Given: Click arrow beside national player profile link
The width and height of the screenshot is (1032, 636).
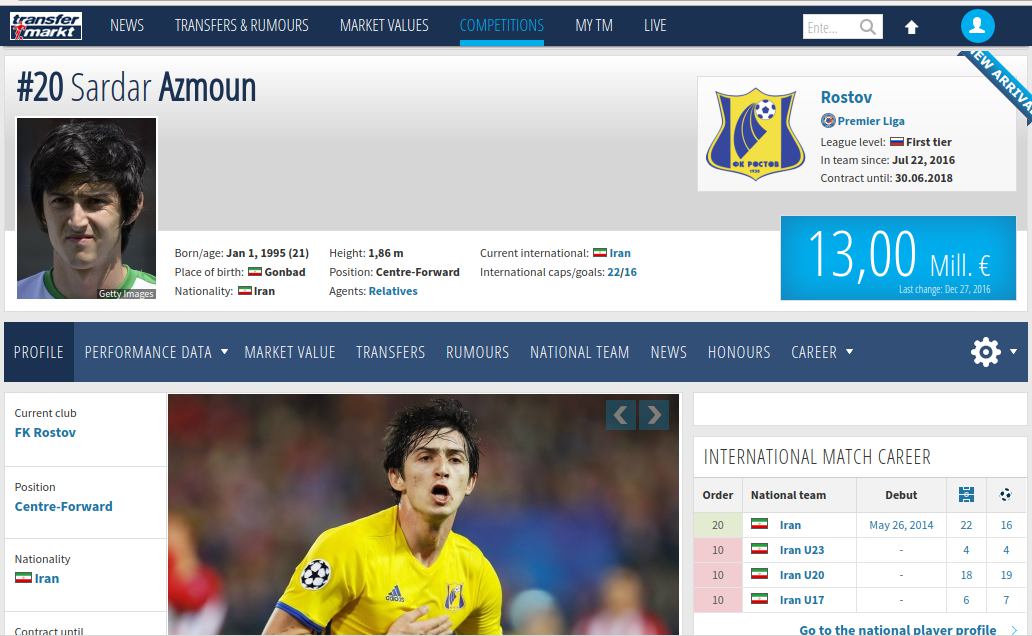Looking at the screenshot, I should click(x=1014, y=630).
